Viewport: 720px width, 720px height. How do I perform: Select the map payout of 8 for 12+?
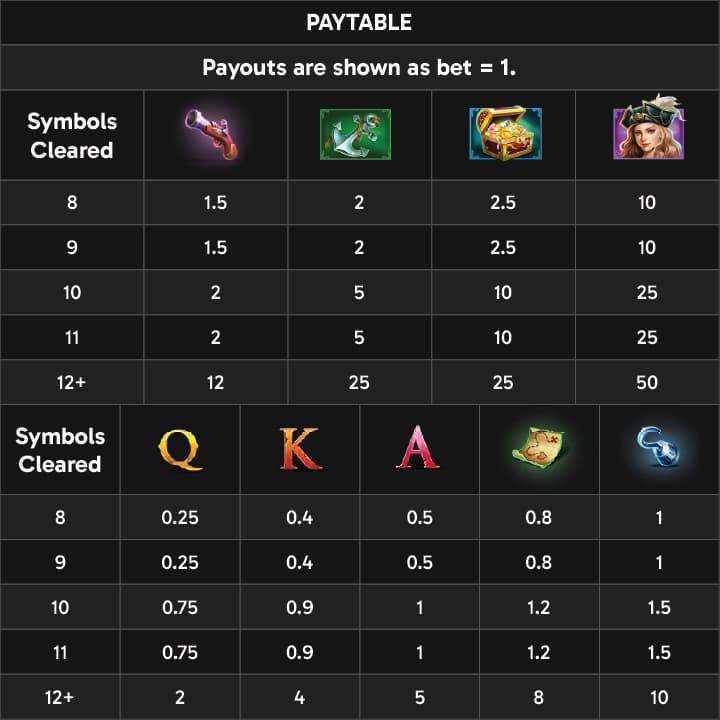539,698
